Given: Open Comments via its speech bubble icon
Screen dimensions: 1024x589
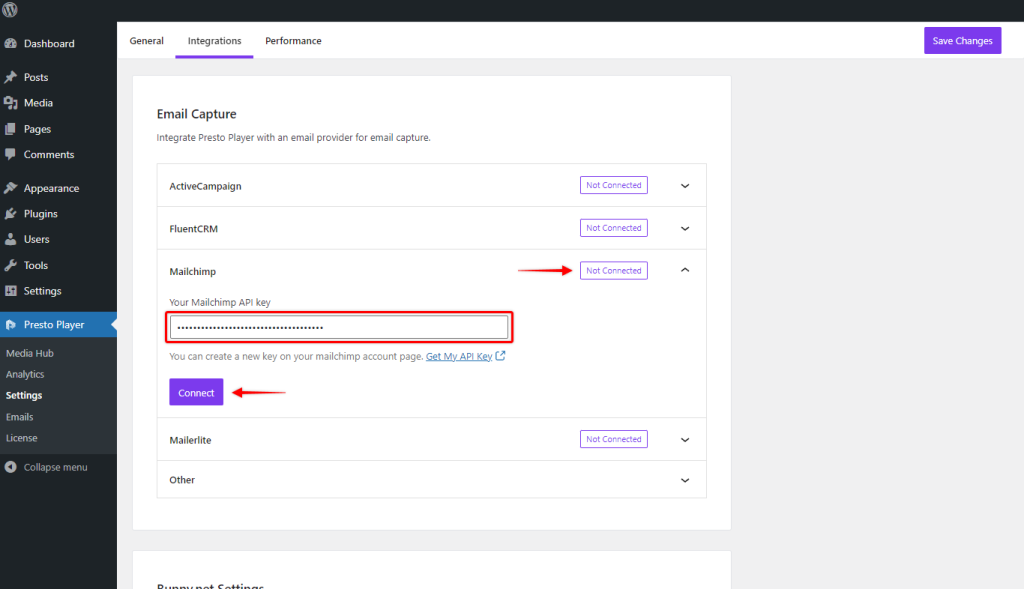Looking at the screenshot, I should click(x=14, y=154).
